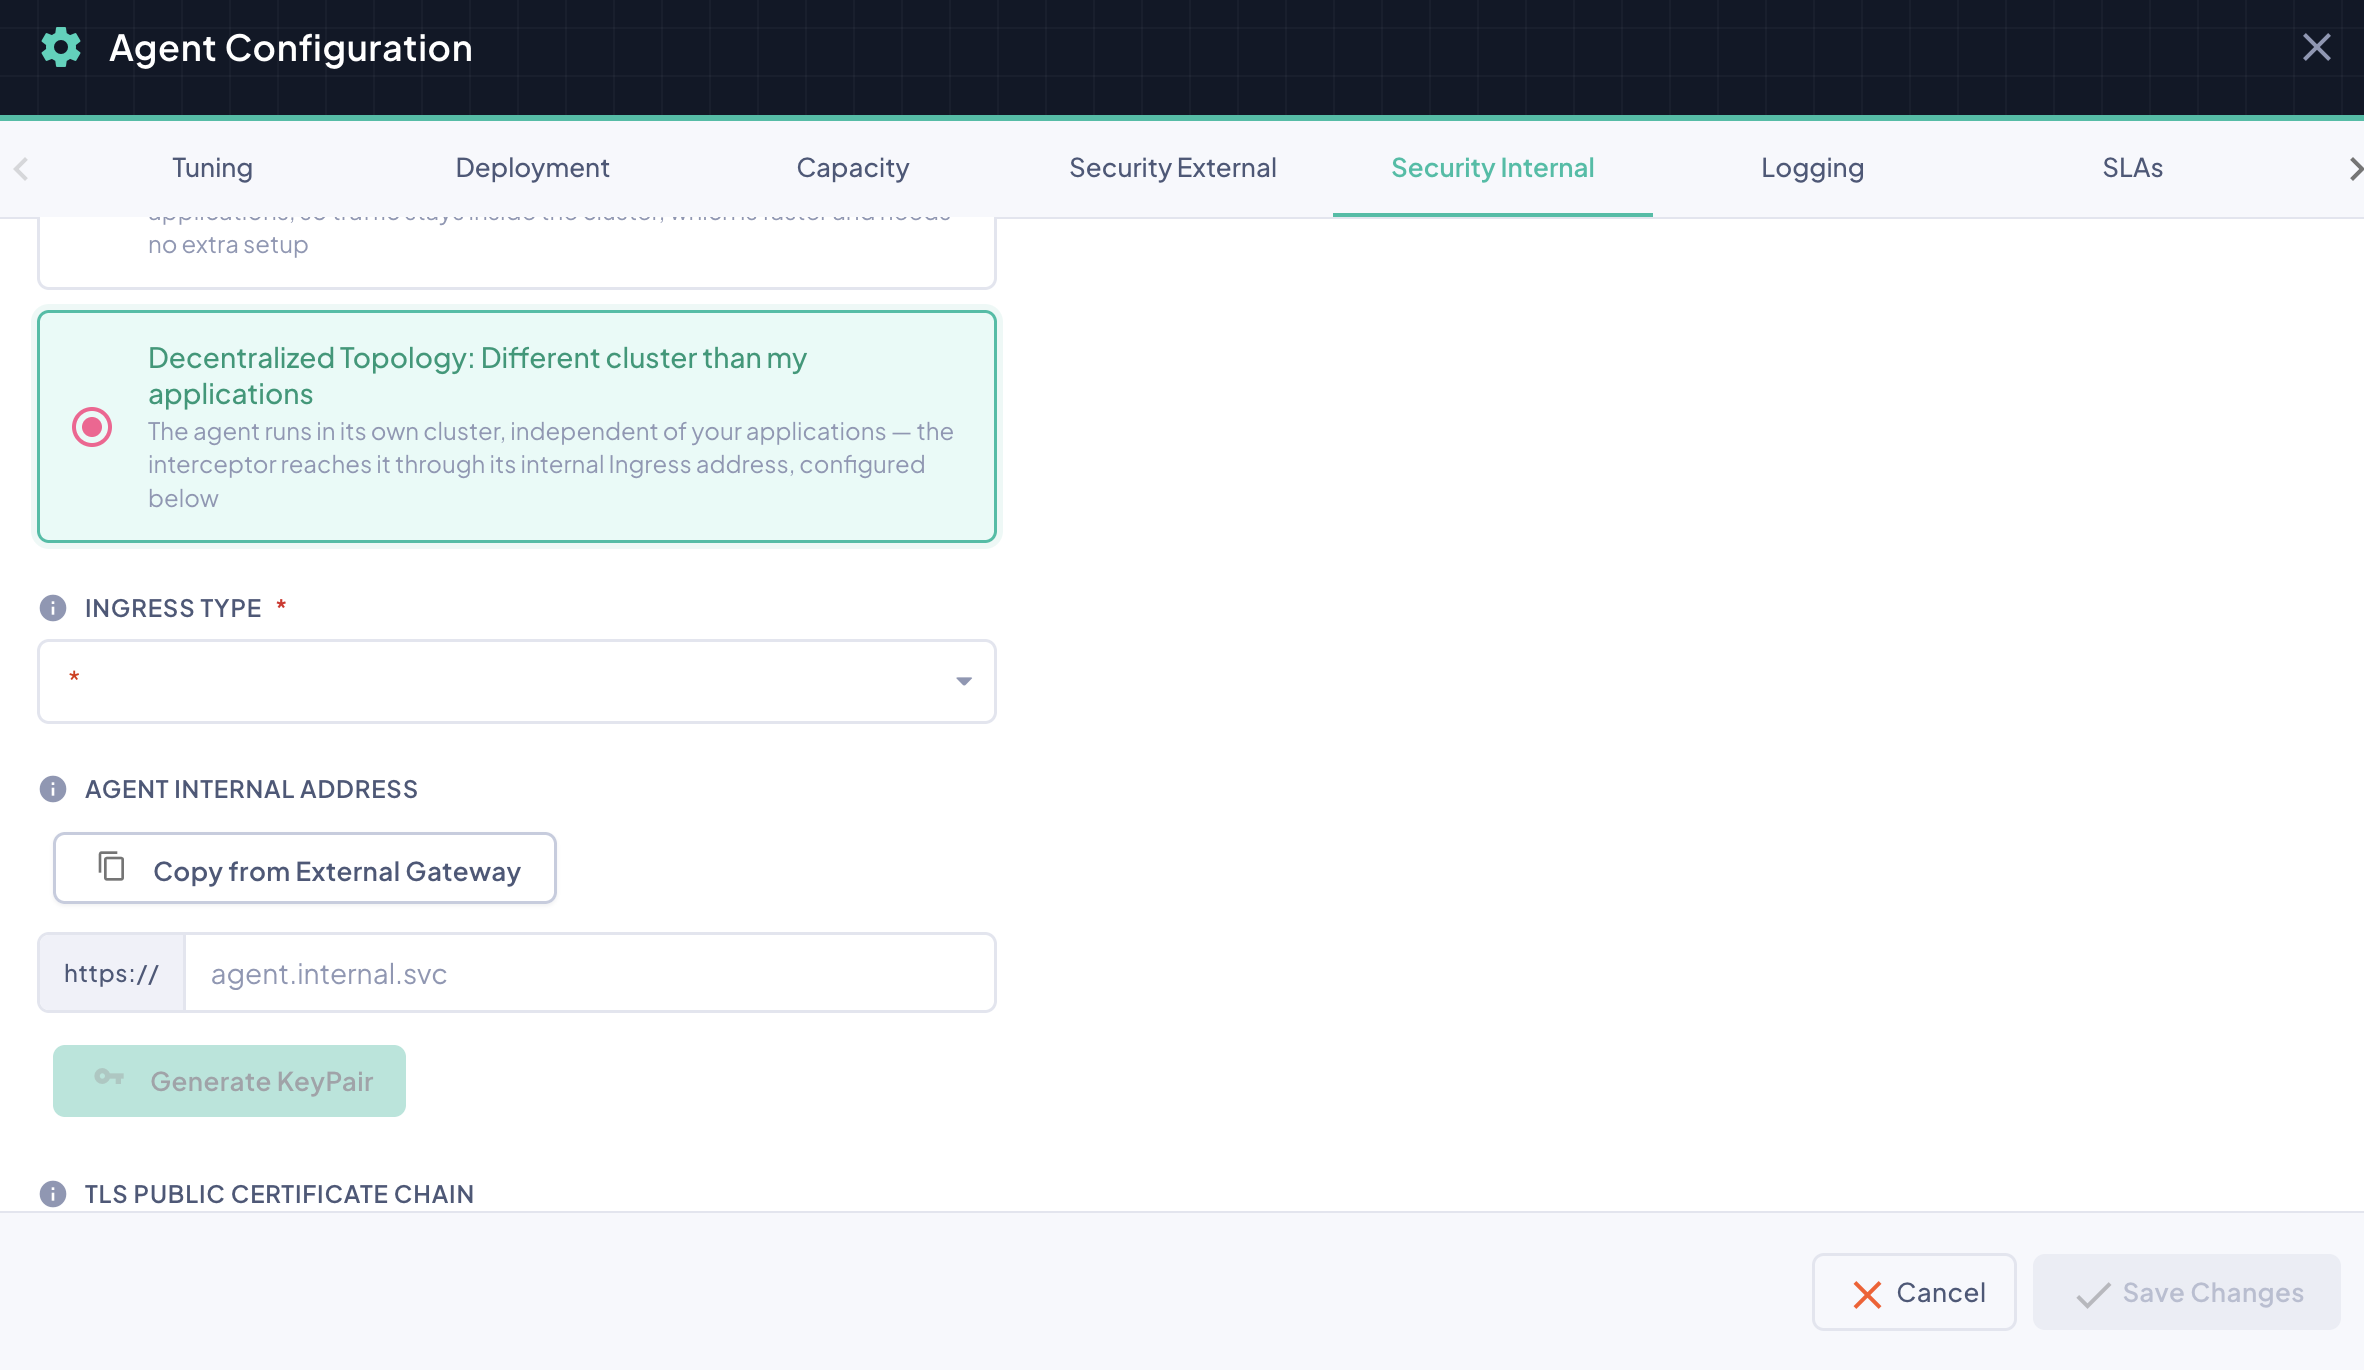The width and height of the screenshot is (2364, 1370).
Task: Click the 'no extra setup' option card above
Action: (x=517, y=252)
